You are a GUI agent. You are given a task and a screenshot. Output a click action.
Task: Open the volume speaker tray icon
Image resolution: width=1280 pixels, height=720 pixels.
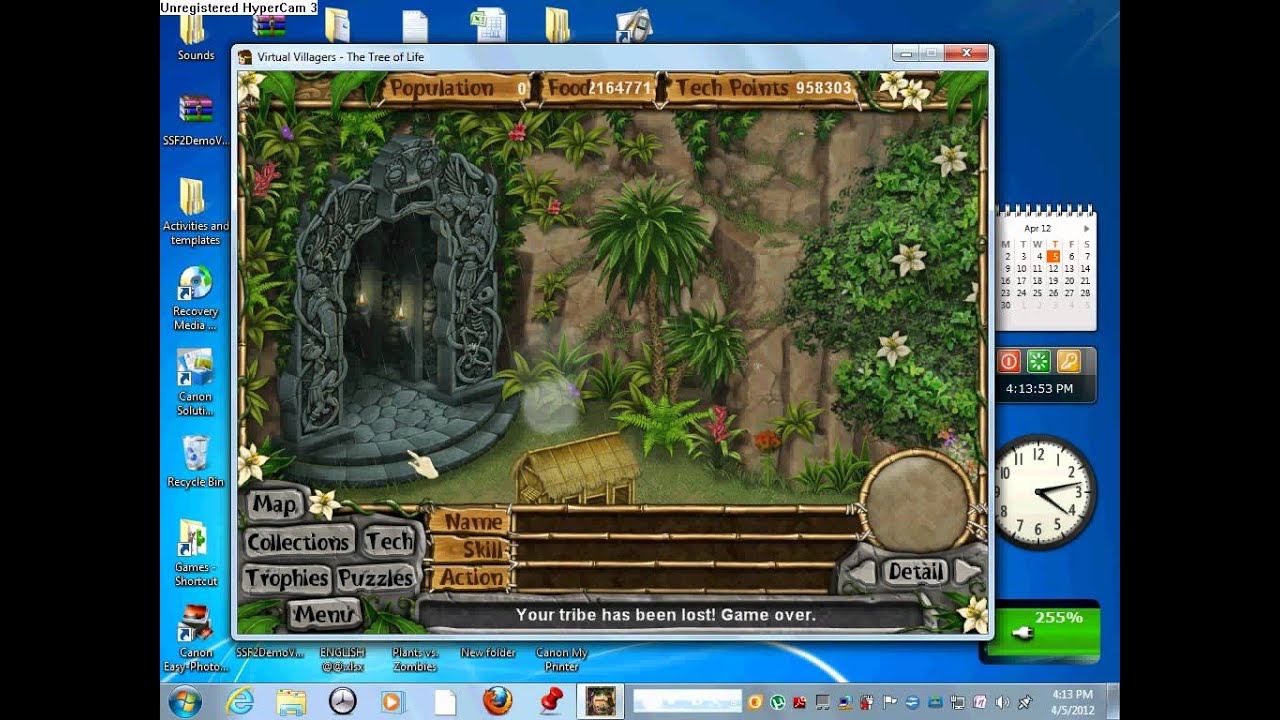[1002, 702]
